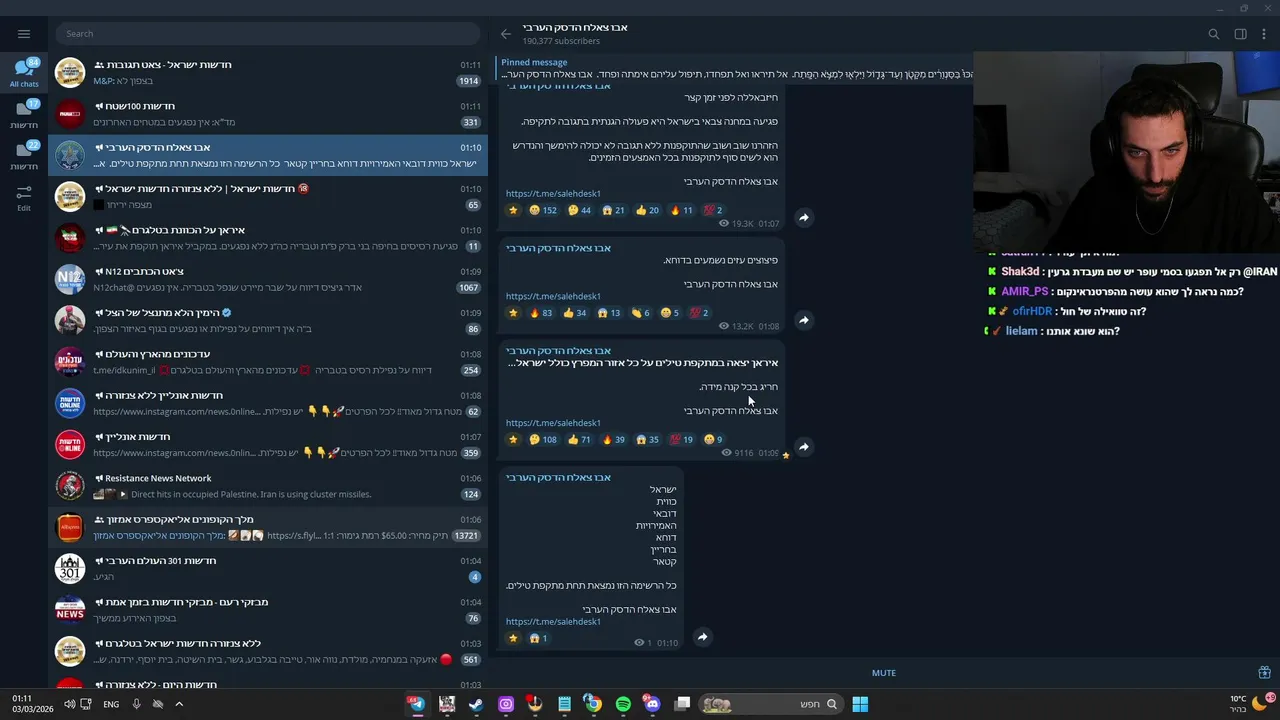The image size is (1280, 720).
Task: Toggle the thumbs-up reaction showing 20
Action: [x=647, y=210]
